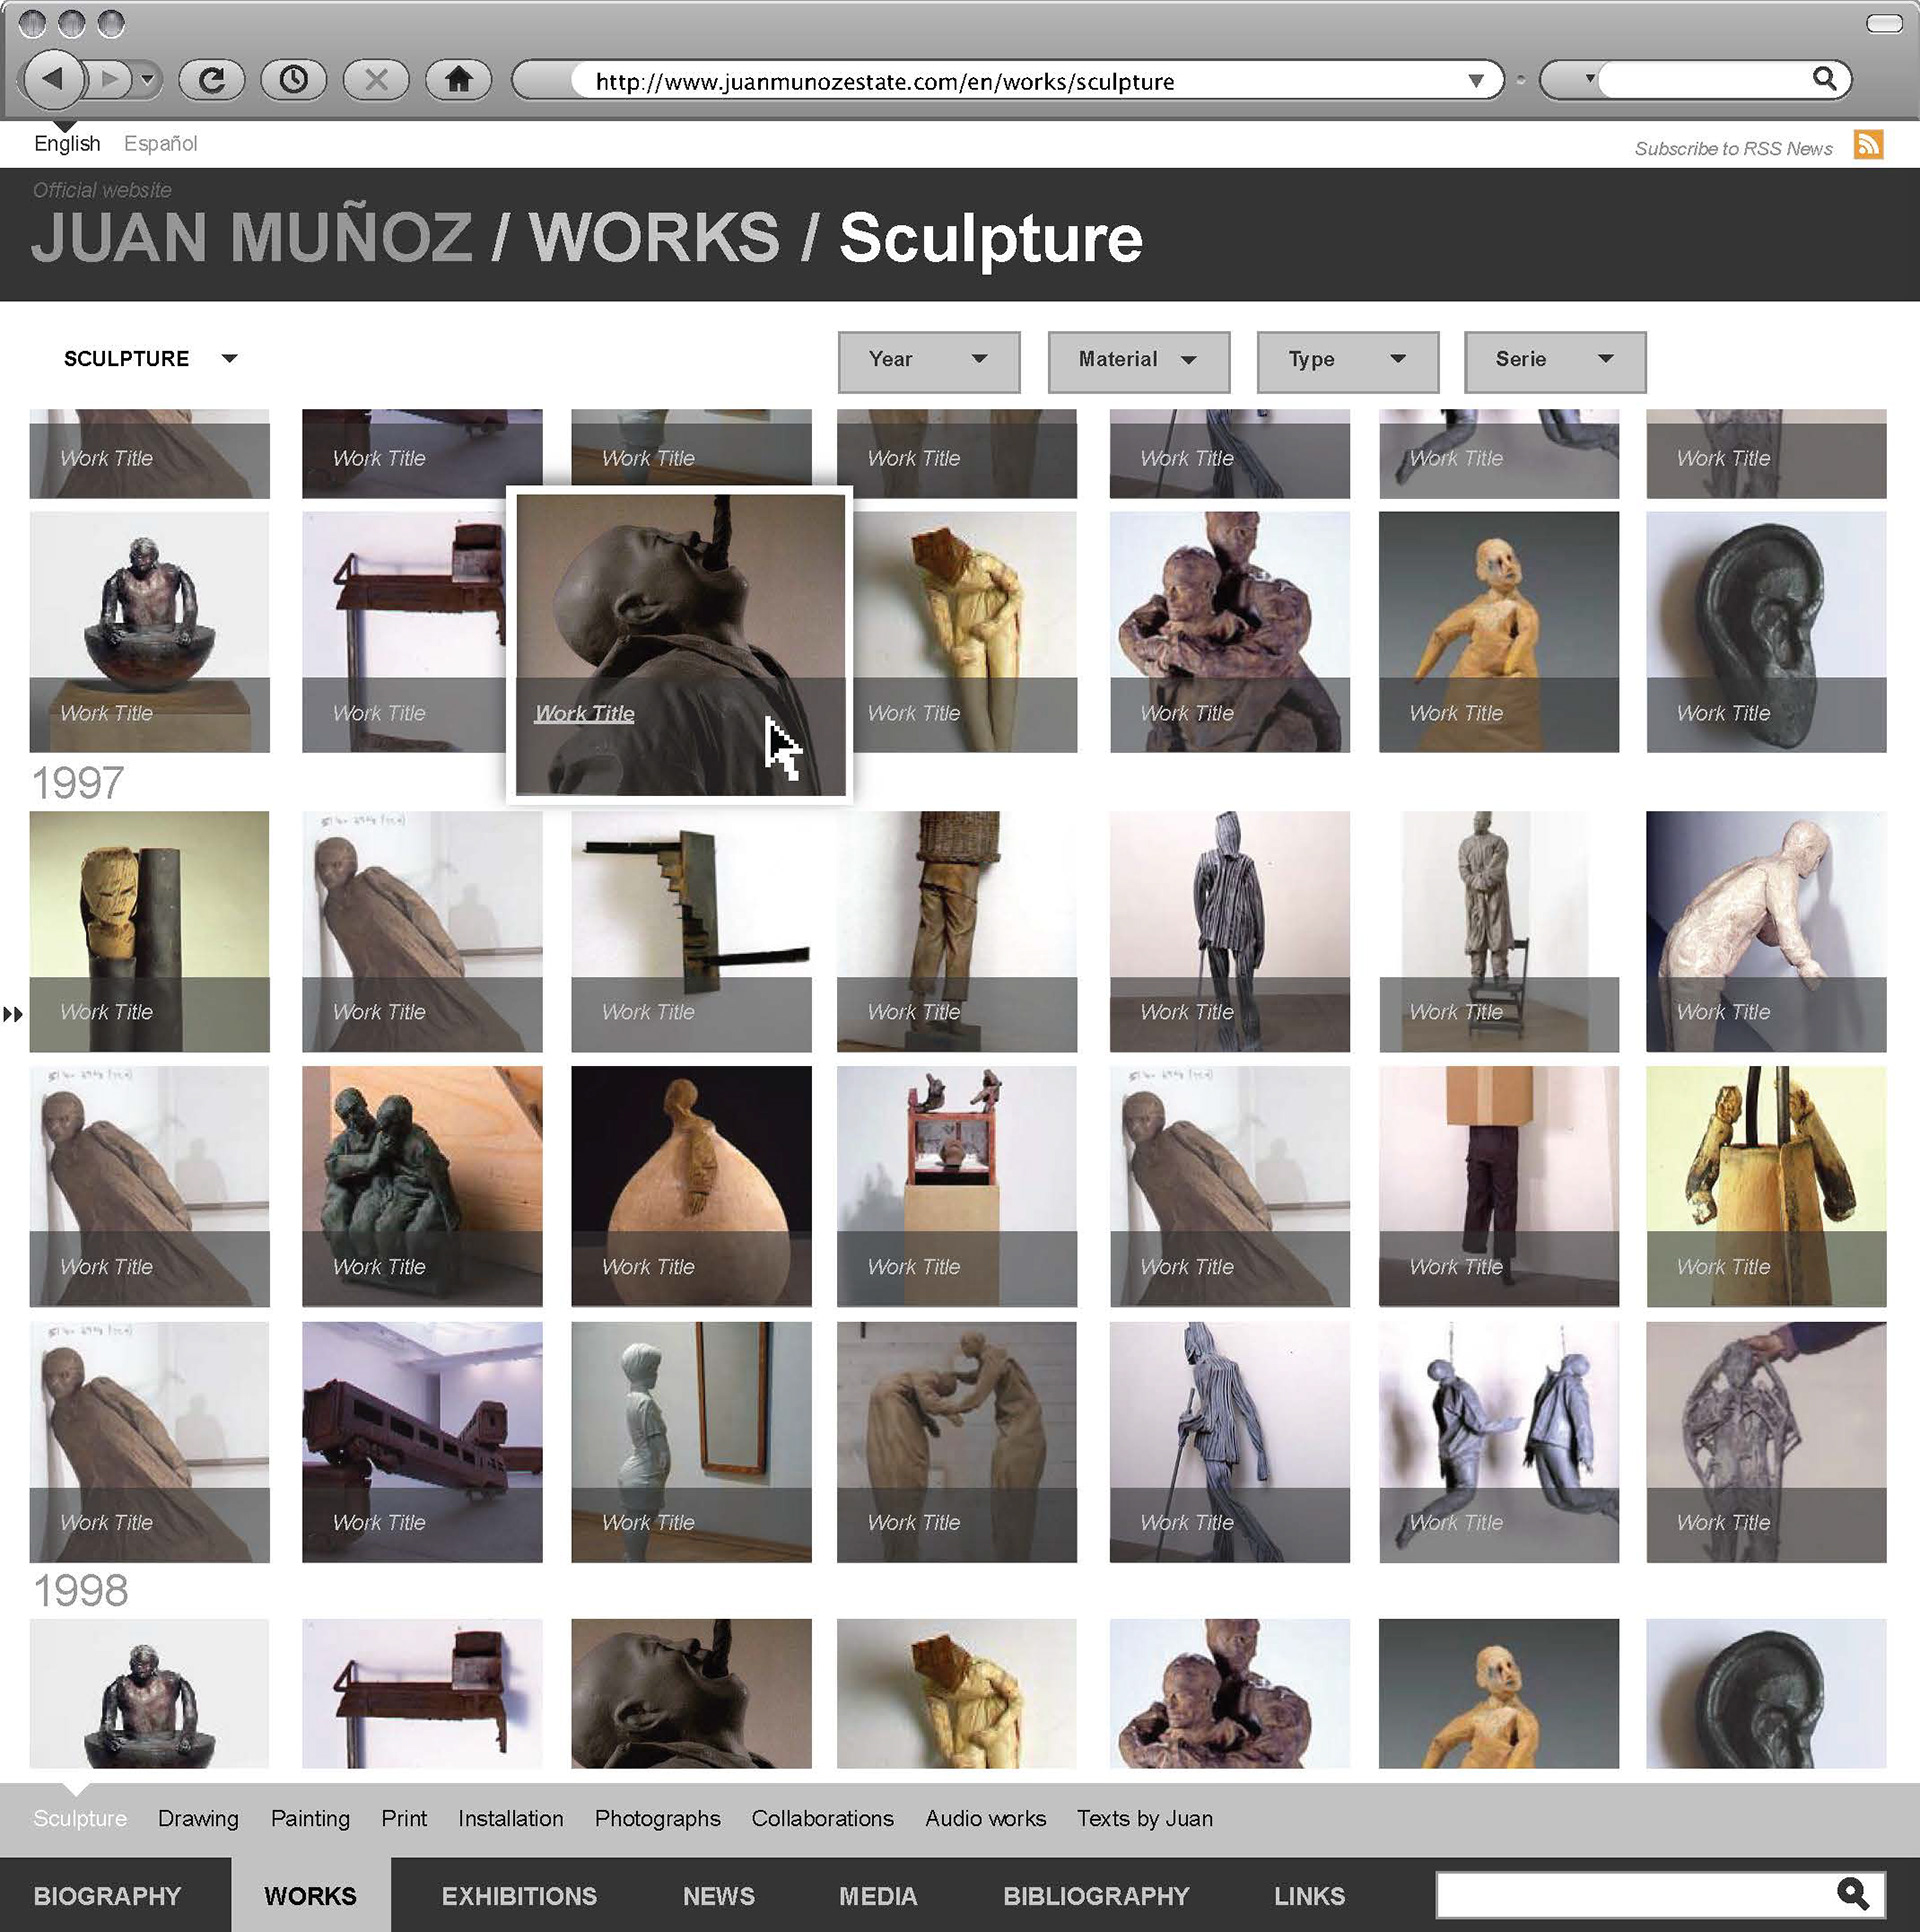Image resolution: width=1920 pixels, height=1932 pixels.
Task: Reload the page with the refresh icon
Action: click(211, 80)
